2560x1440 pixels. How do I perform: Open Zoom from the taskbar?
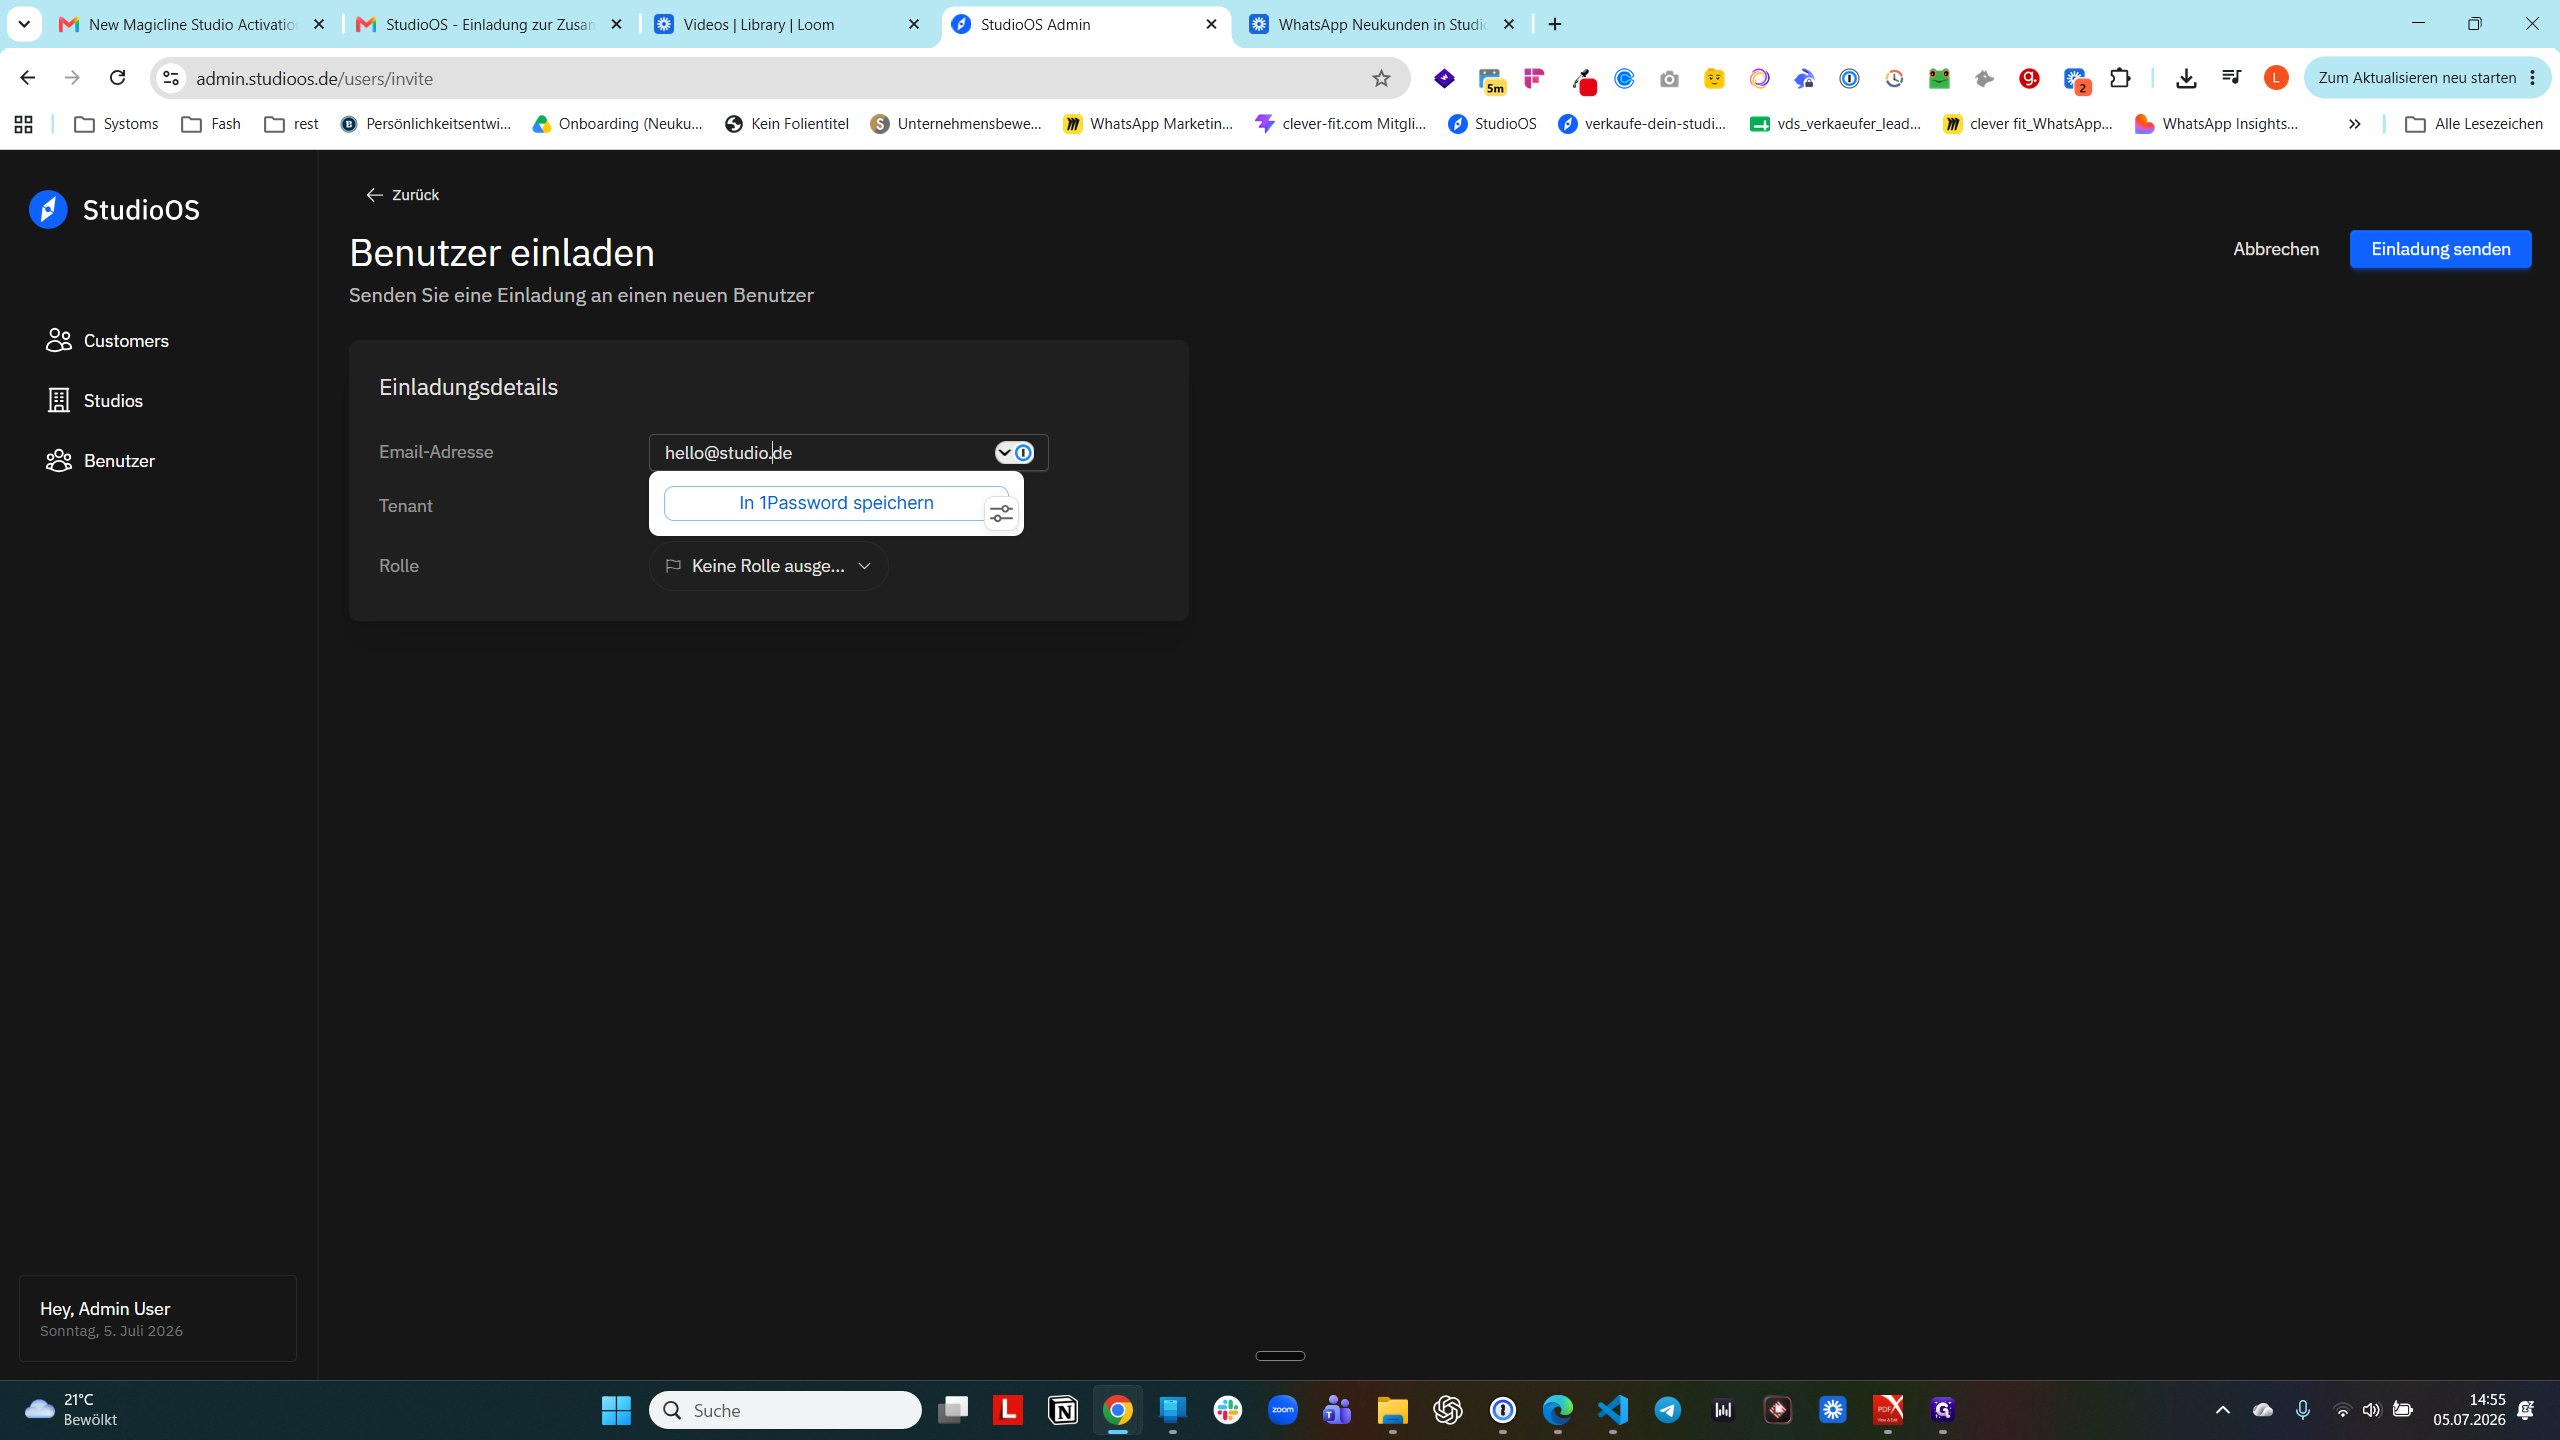tap(1283, 1410)
